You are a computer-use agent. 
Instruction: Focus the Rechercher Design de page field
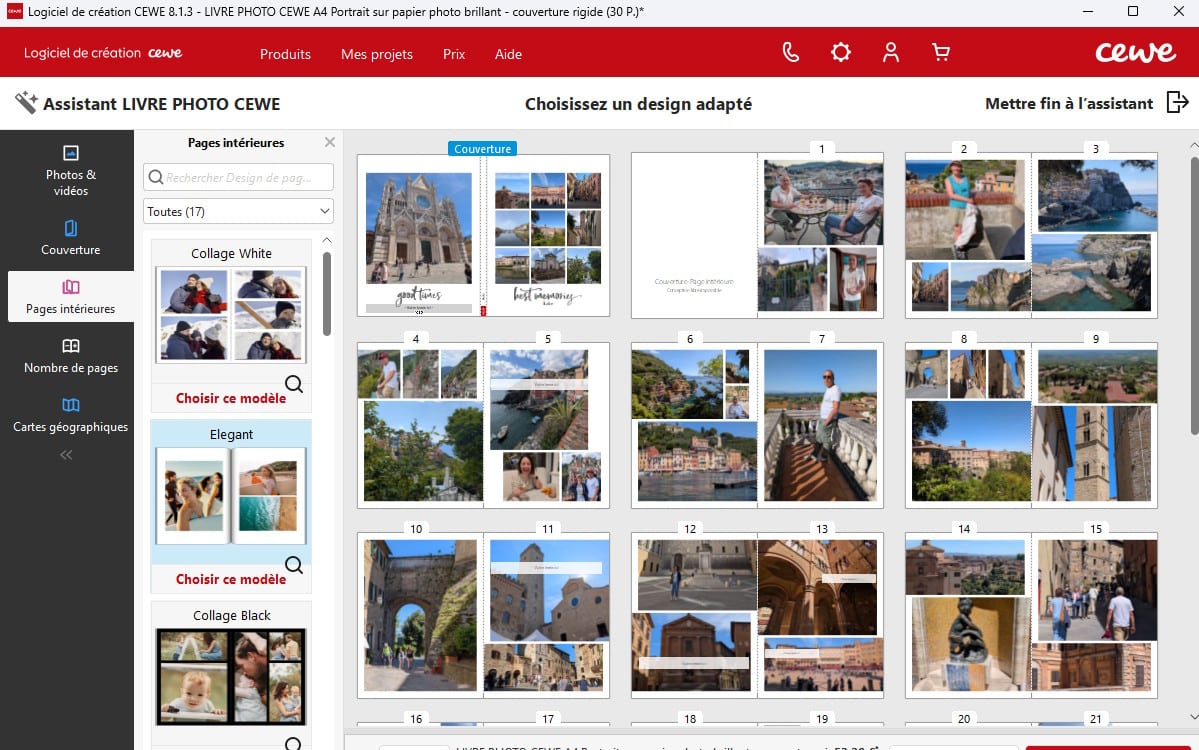239,177
